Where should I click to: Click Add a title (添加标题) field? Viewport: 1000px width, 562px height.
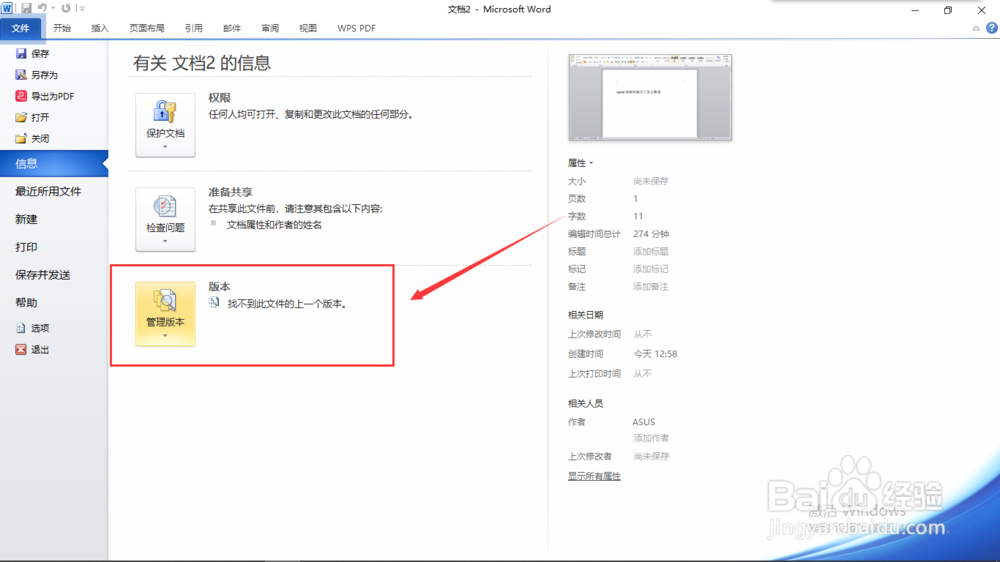651,251
